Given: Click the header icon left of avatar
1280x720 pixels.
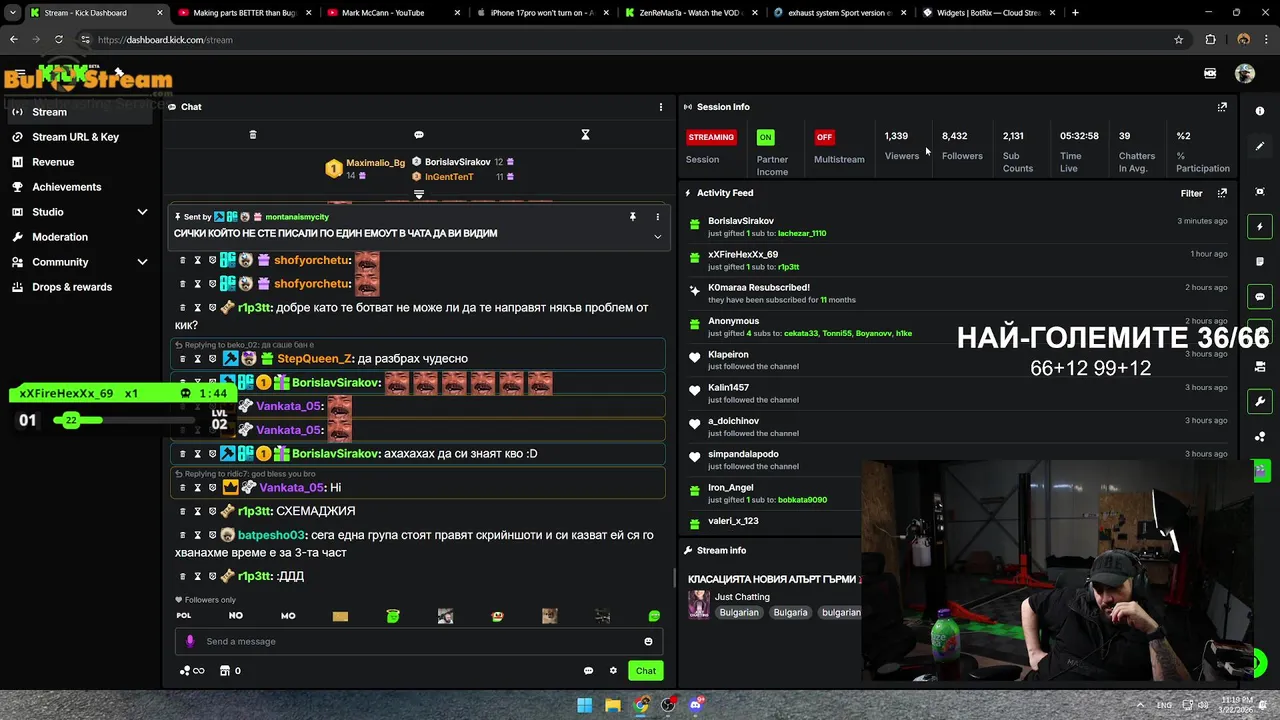Looking at the screenshot, I should [1210, 73].
